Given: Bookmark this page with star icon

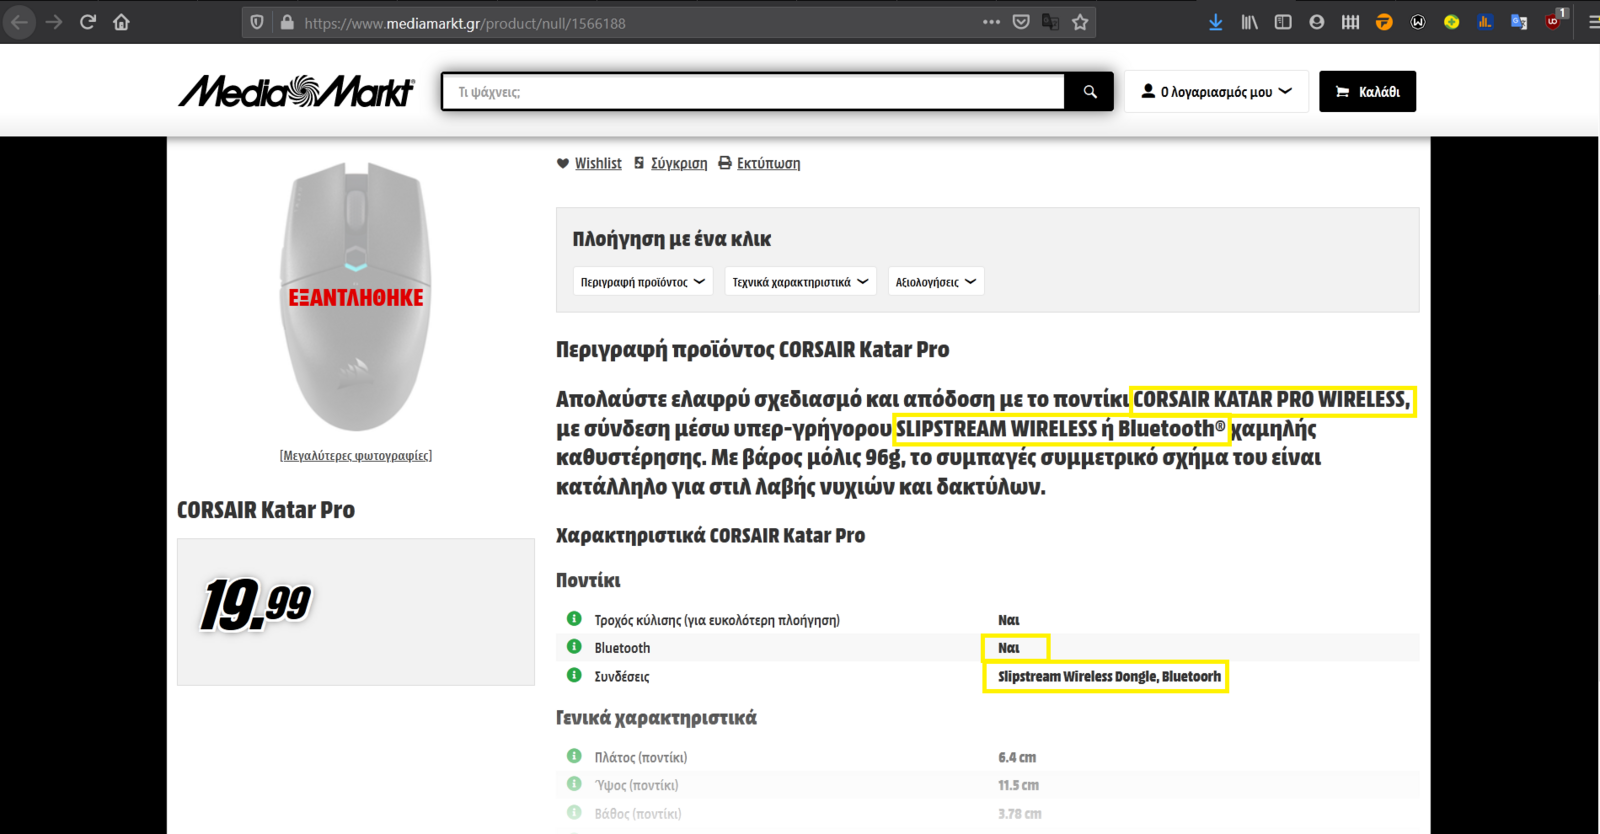Looking at the screenshot, I should tap(1080, 22).
